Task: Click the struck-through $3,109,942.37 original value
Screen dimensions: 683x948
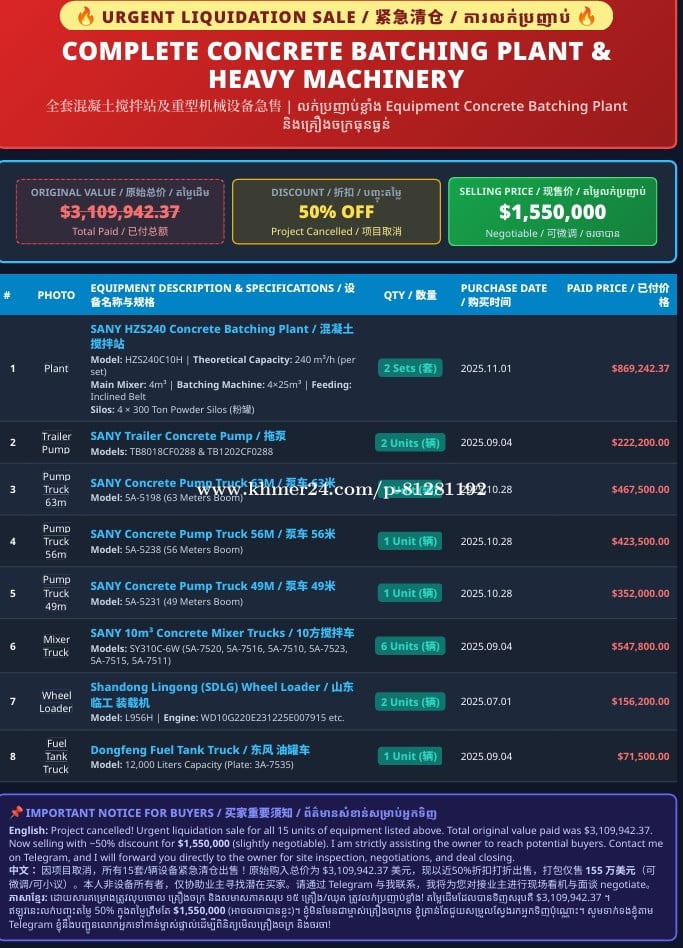Action: tap(120, 212)
